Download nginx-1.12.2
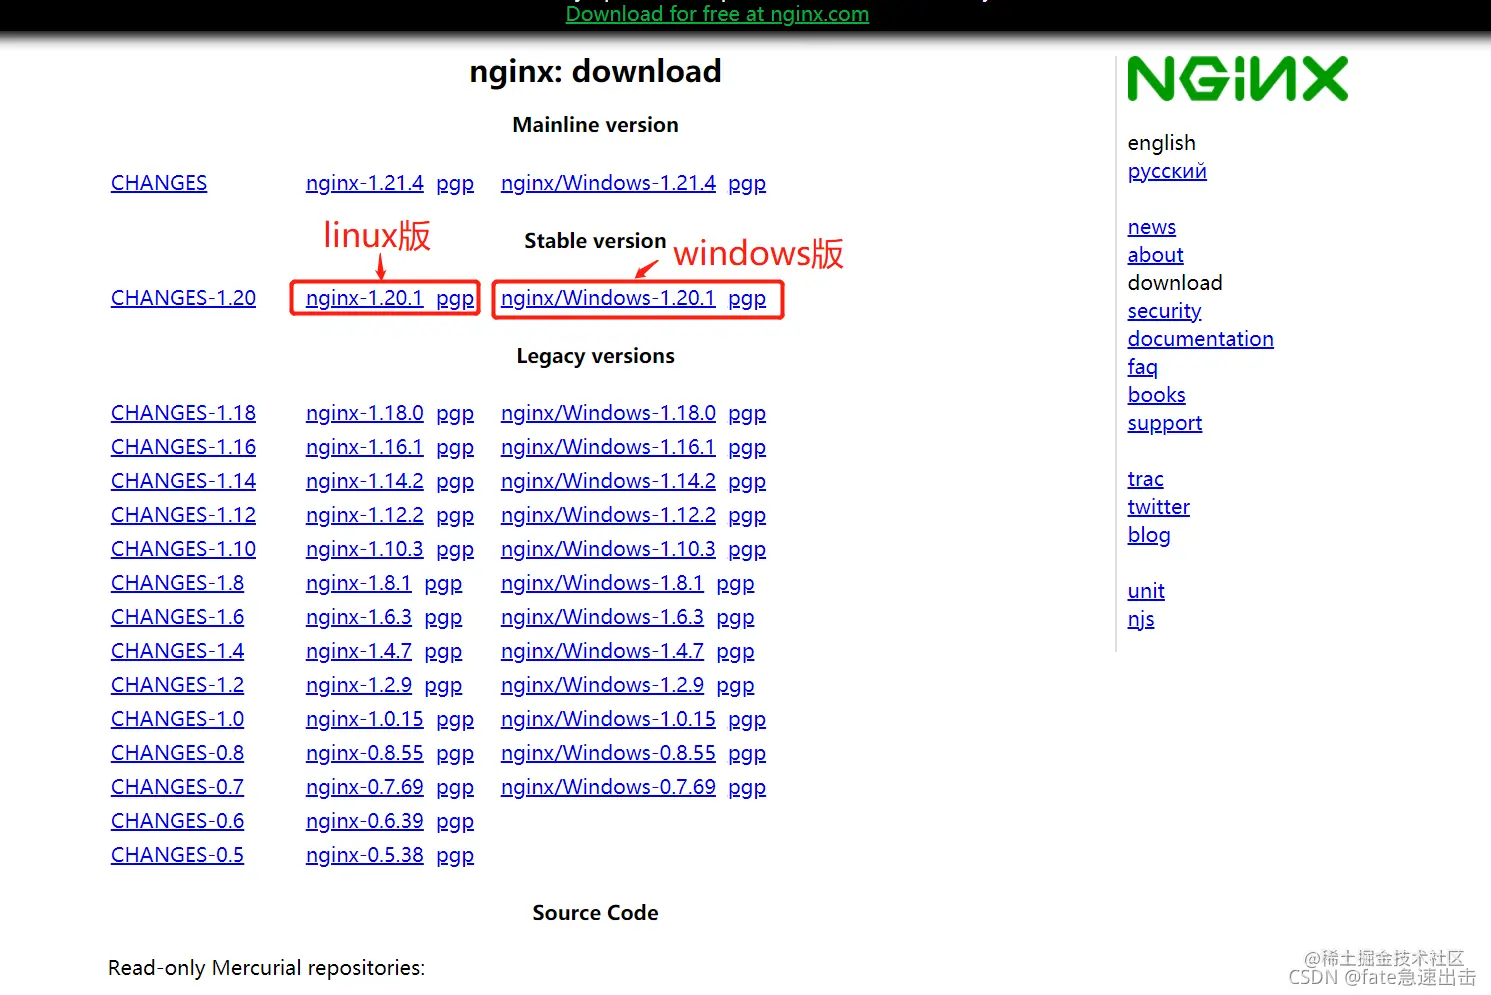 click(365, 515)
